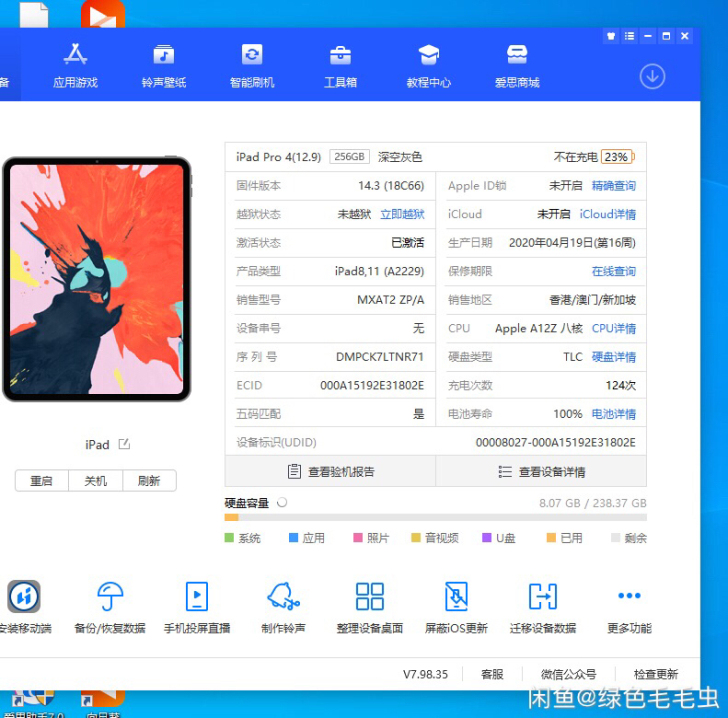Click 检查更新 check for updates

(656, 674)
